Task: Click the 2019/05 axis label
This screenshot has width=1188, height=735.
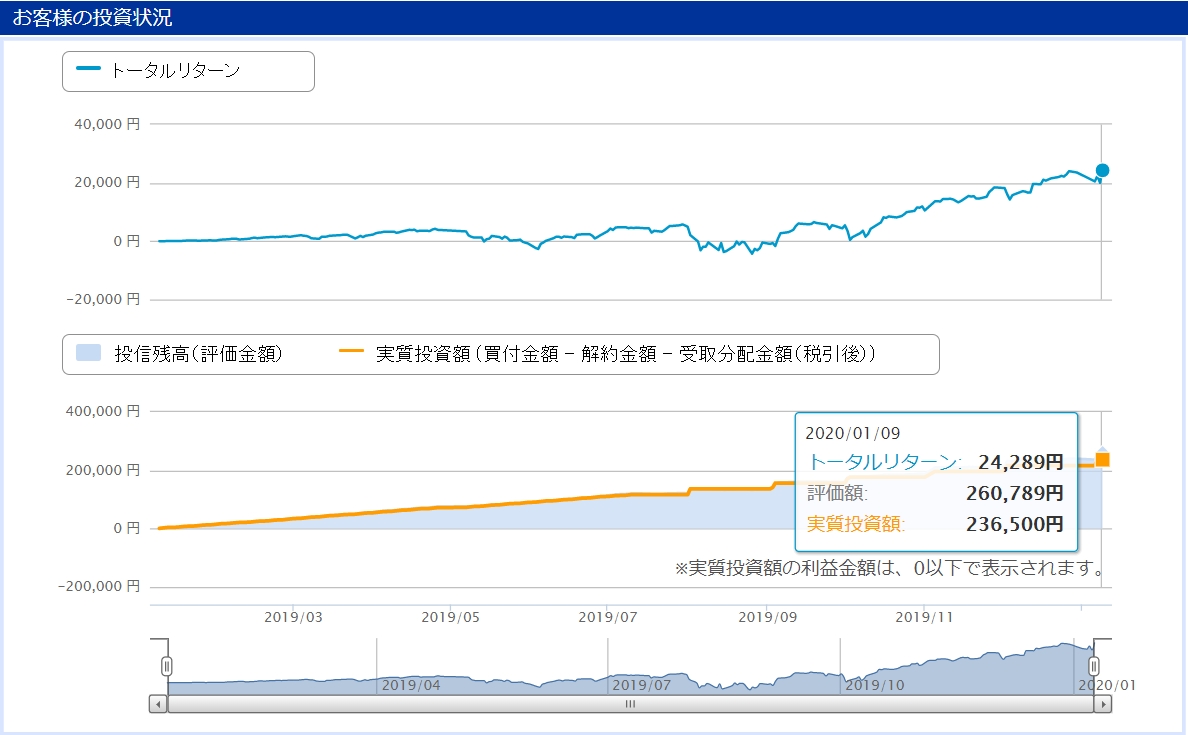Action: pos(450,618)
